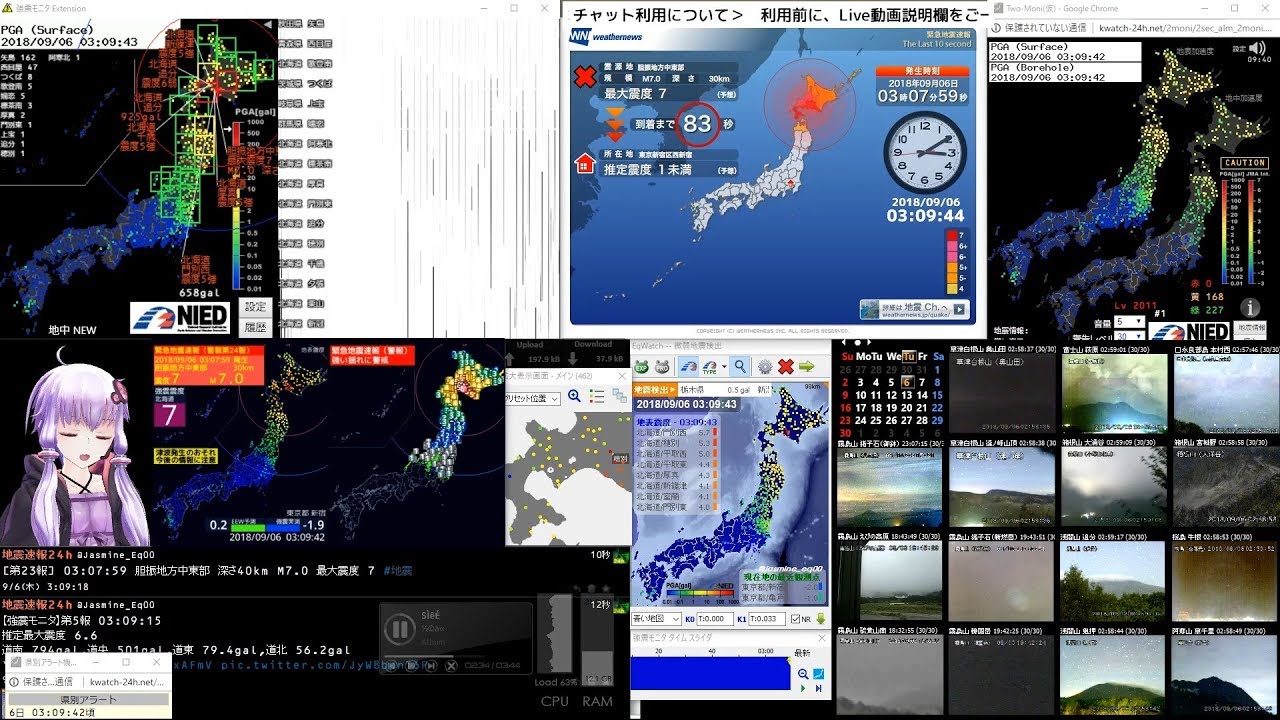Pause the music player widget
The width and height of the screenshot is (1280, 720).
[x=399, y=629]
